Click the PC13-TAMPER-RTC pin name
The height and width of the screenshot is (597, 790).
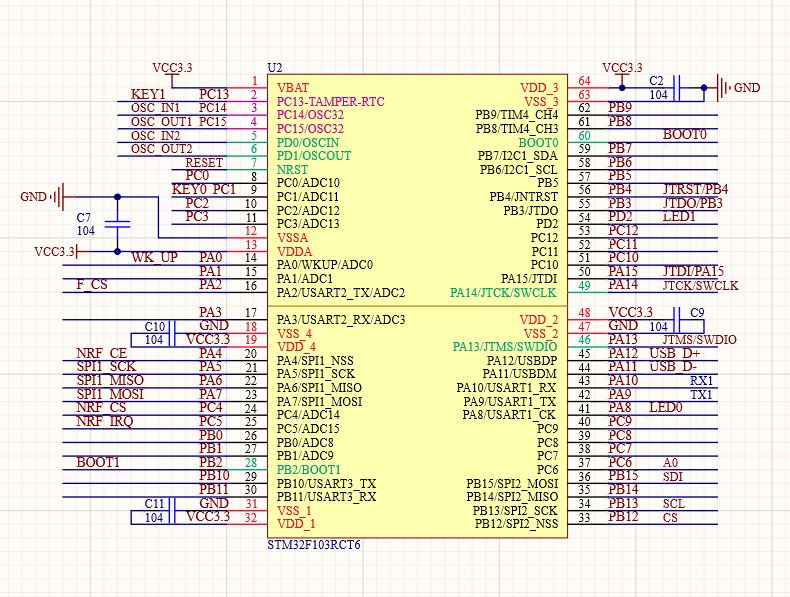331,101
